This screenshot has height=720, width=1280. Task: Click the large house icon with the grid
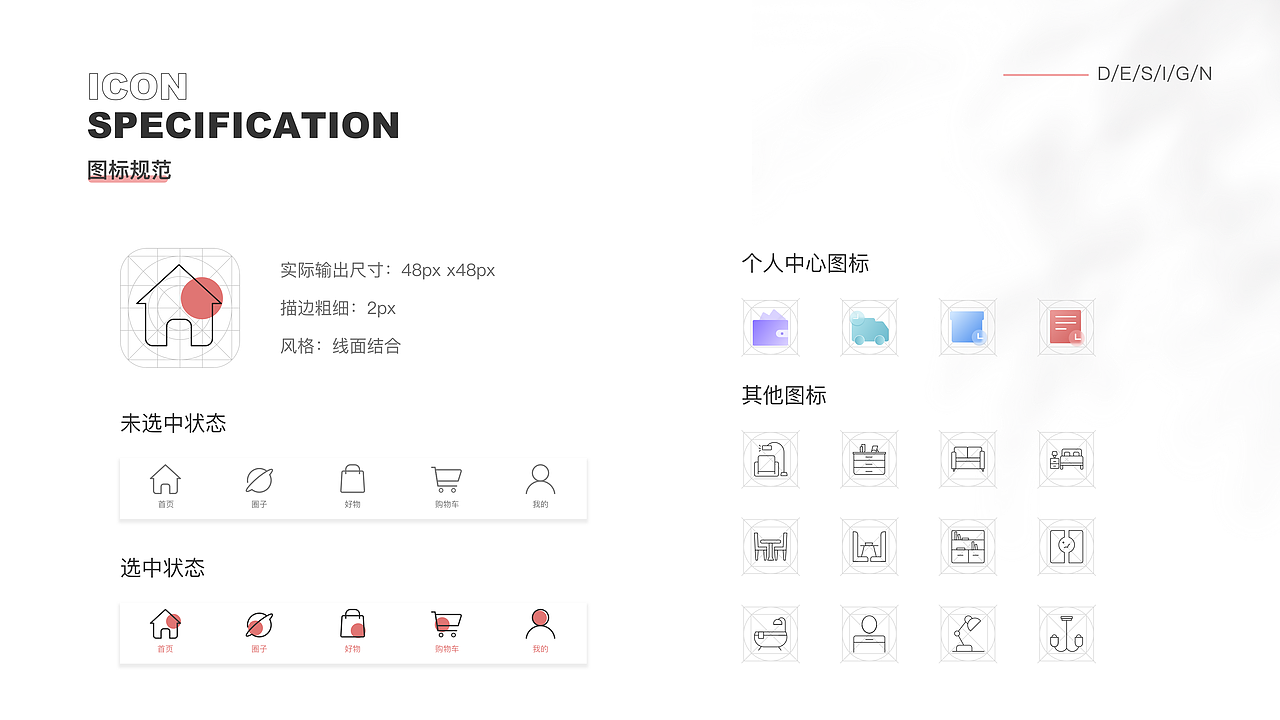click(180, 308)
